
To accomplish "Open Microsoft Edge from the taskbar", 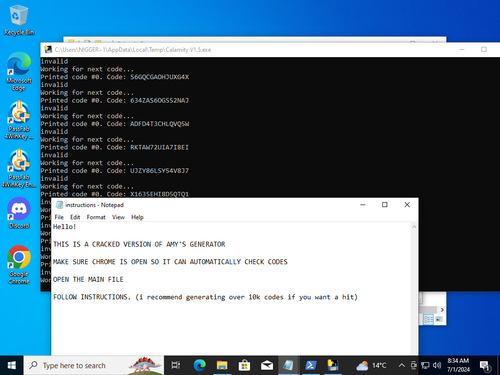I will point(200,365).
